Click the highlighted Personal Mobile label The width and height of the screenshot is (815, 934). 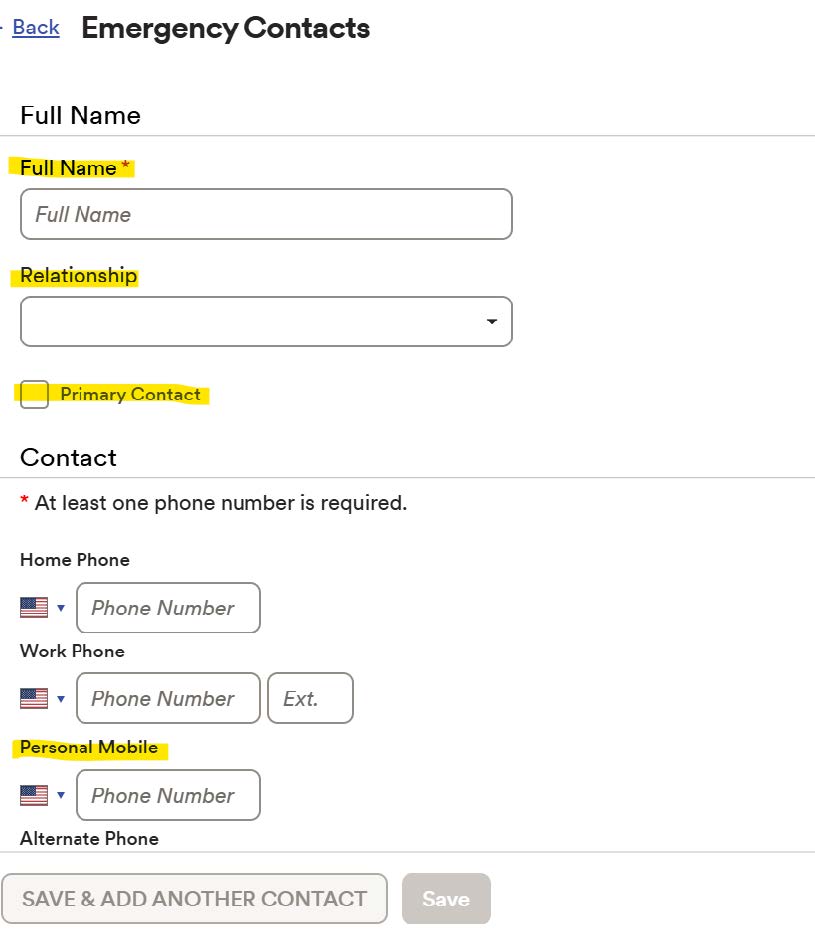pyautogui.click(x=89, y=748)
